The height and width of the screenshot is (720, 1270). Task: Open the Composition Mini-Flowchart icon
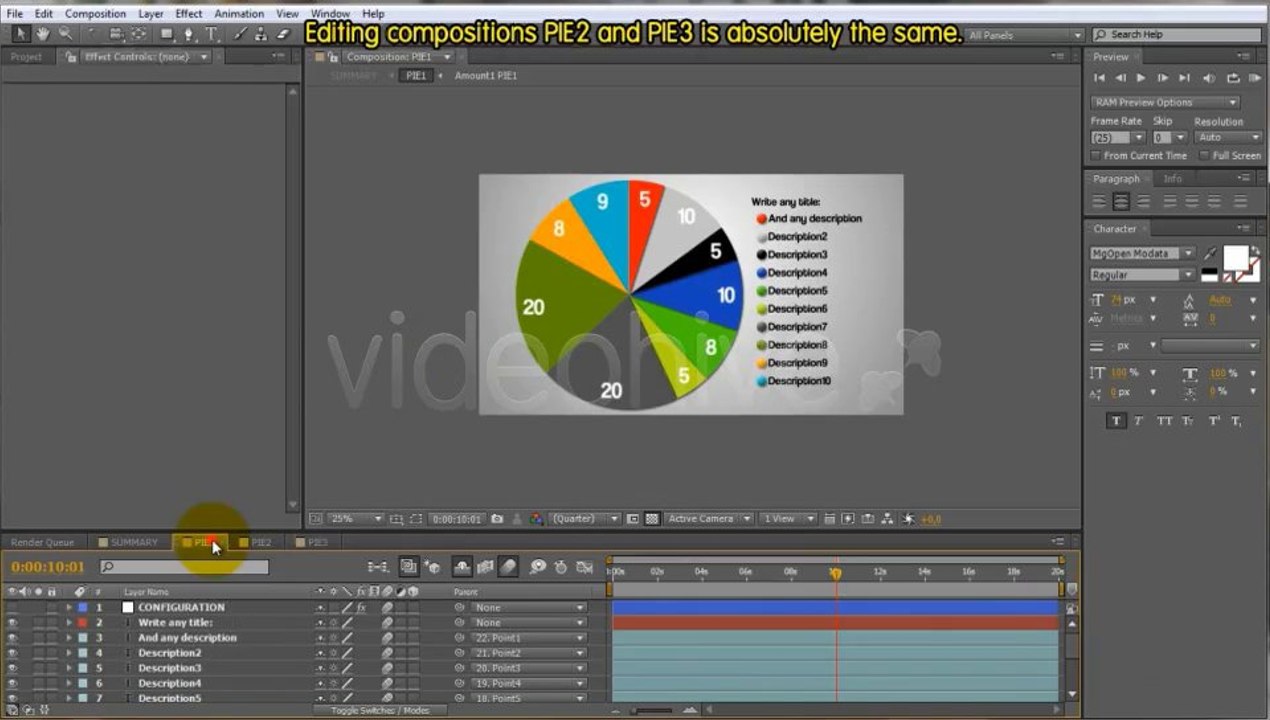point(378,567)
